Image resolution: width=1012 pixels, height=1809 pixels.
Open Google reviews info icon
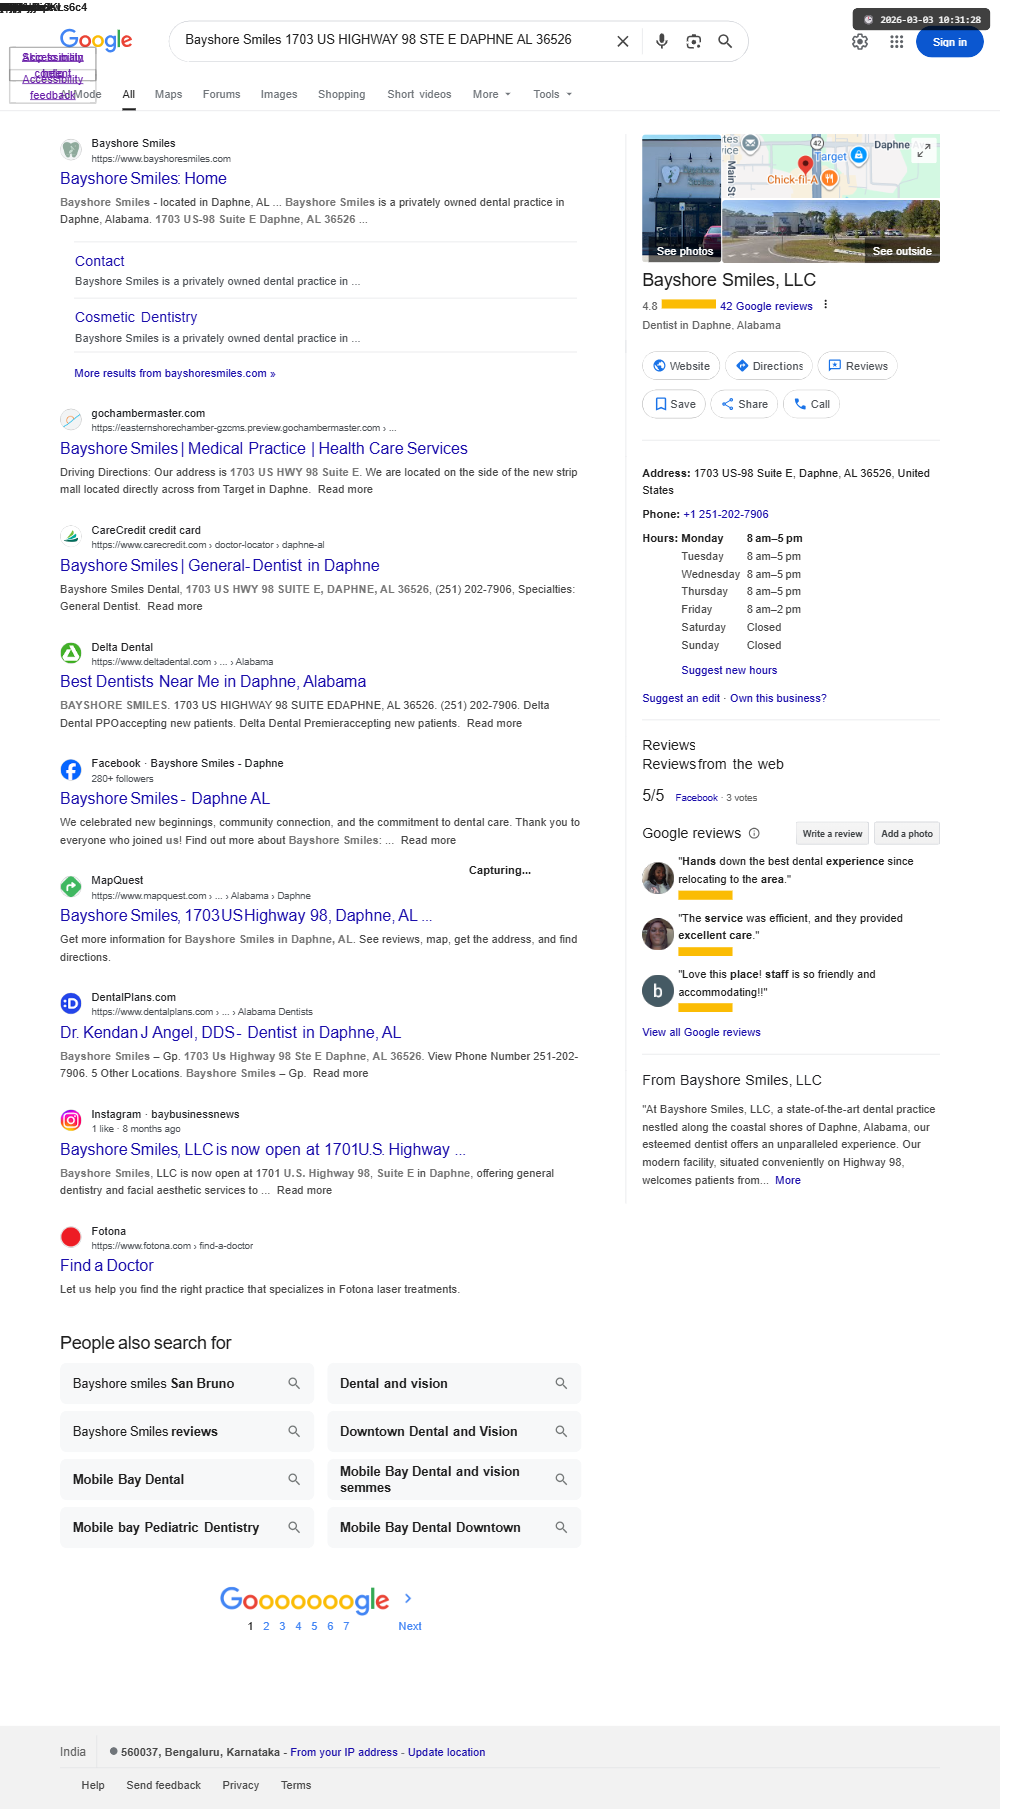pos(754,833)
